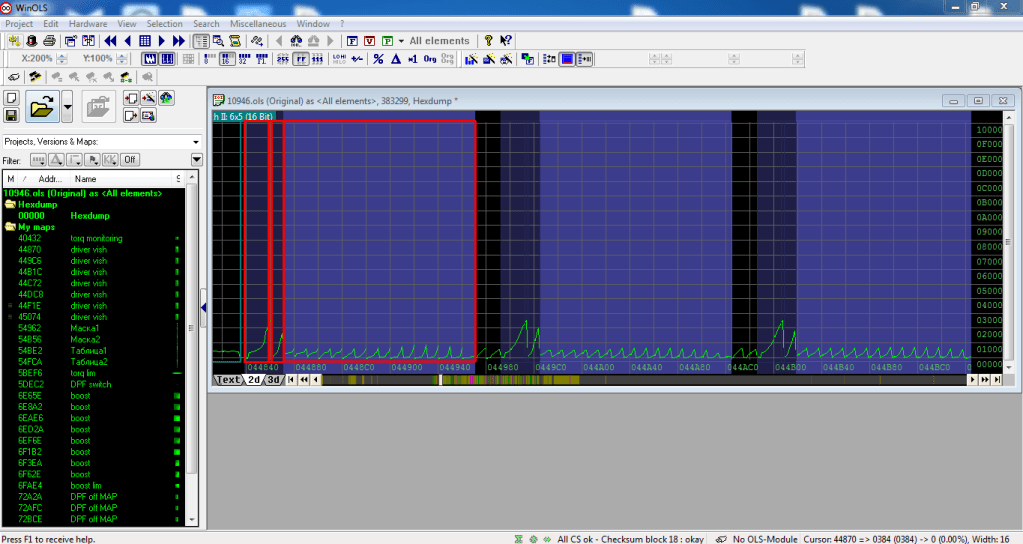Expand the arrow next to Open Project
Image resolution: width=1023 pixels, height=544 pixels.
point(67,106)
